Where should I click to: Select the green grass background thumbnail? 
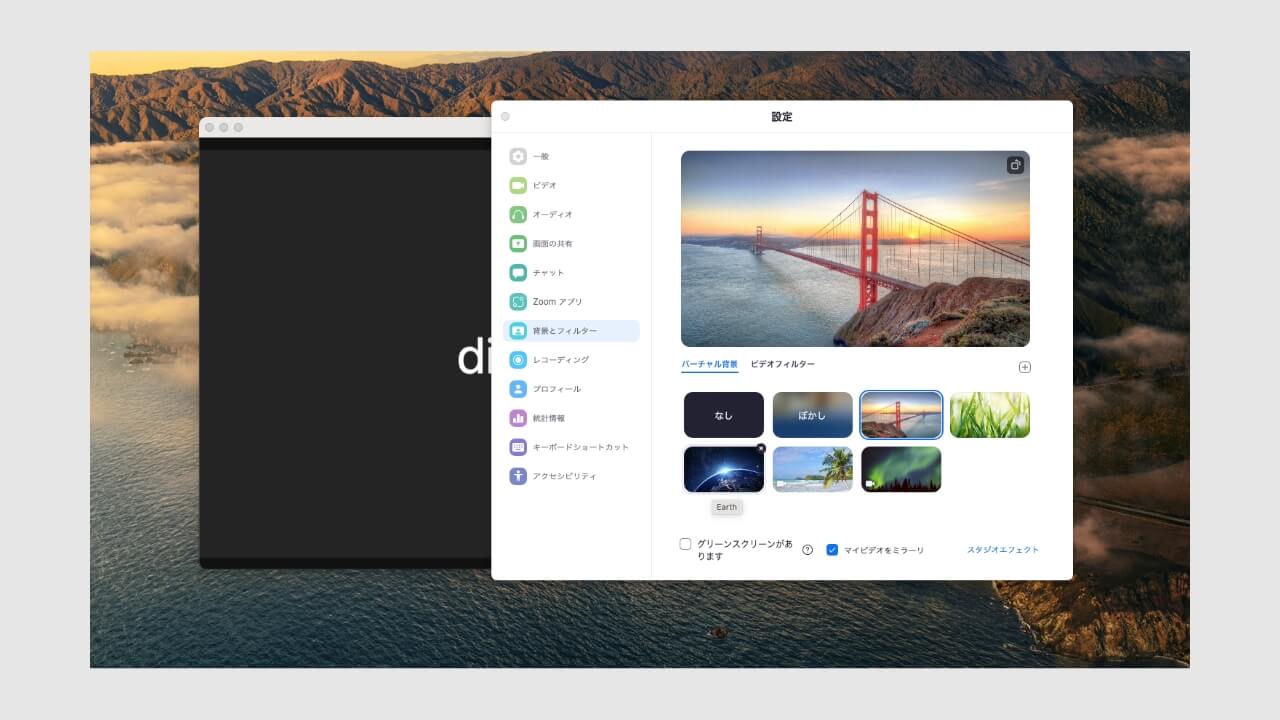tap(989, 415)
